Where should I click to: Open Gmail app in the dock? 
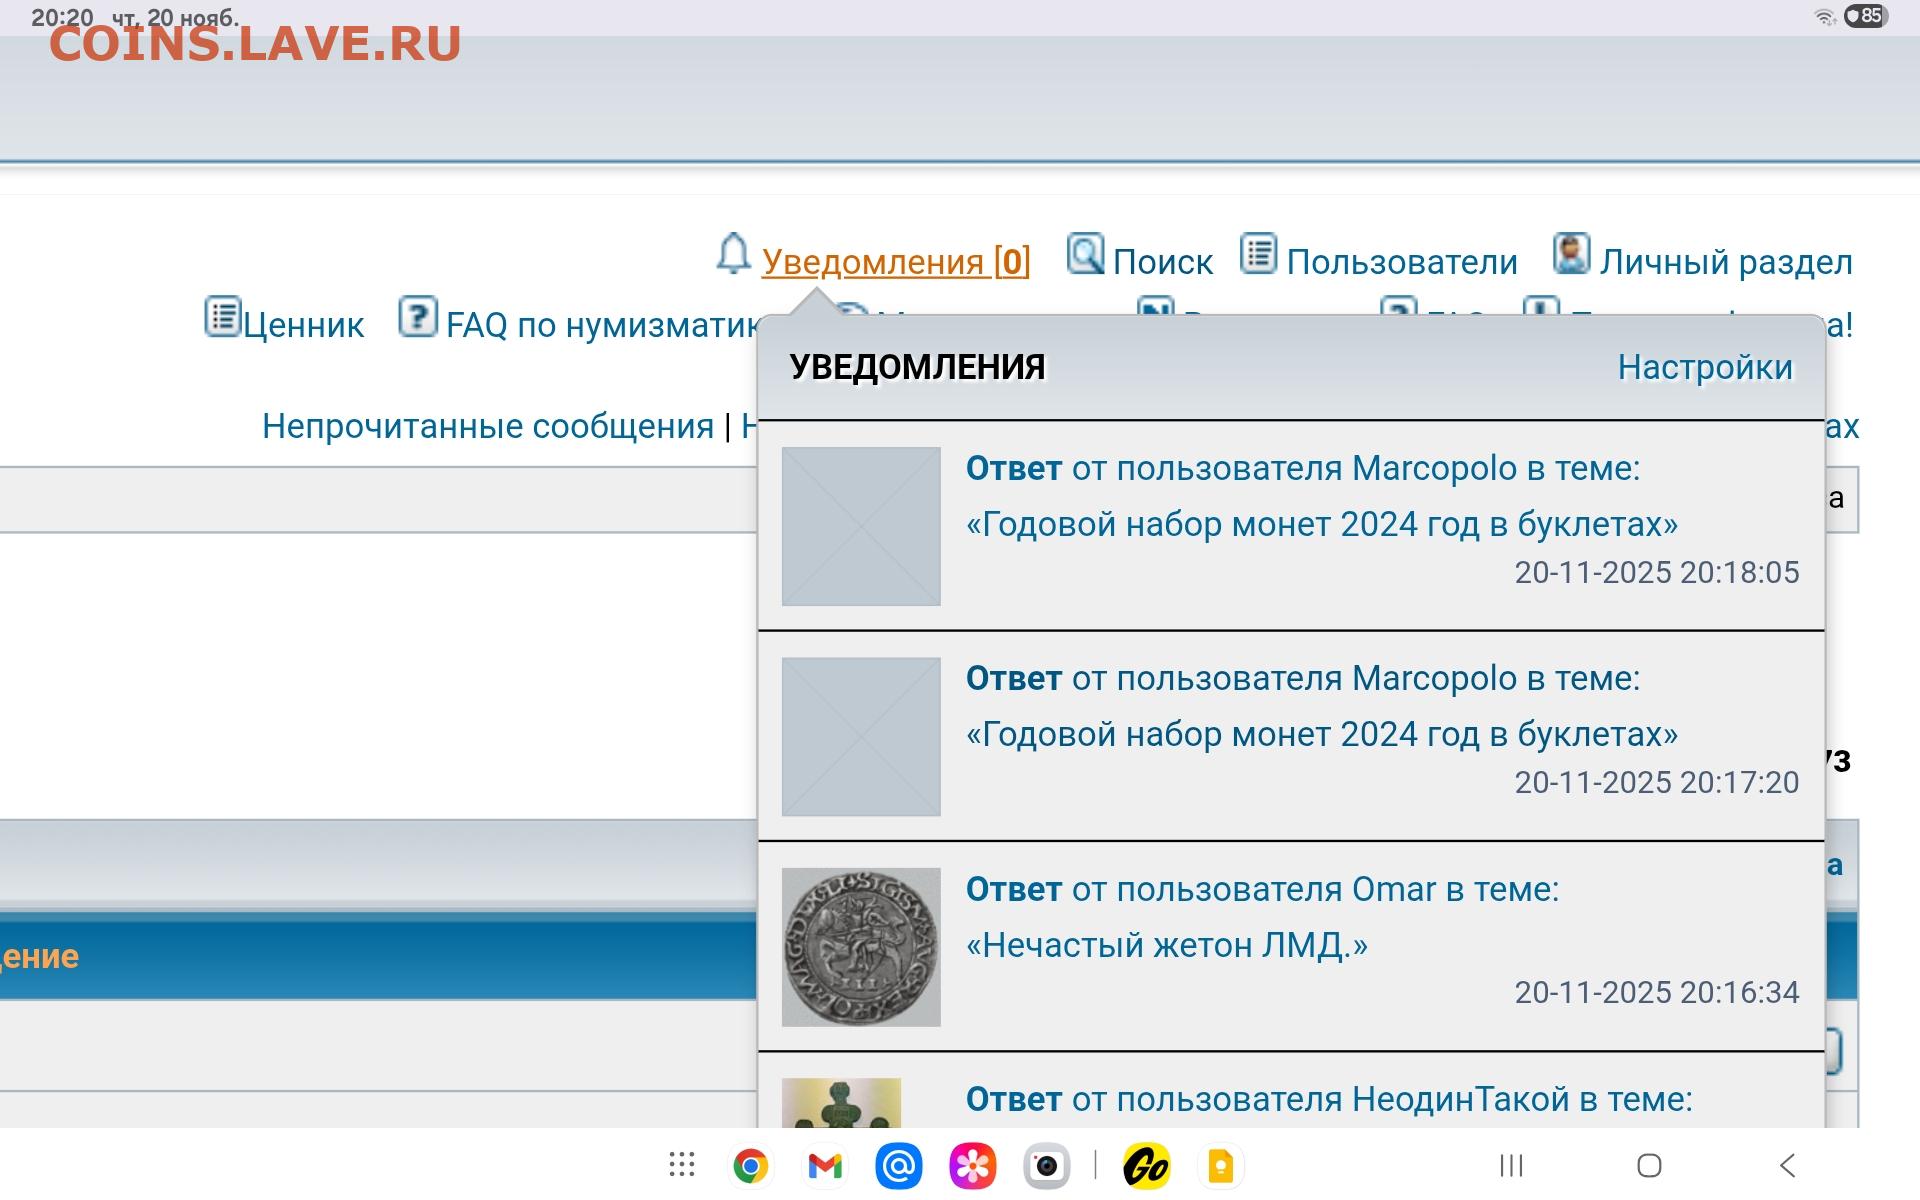pyautogui.click(x=825, y=1166)
